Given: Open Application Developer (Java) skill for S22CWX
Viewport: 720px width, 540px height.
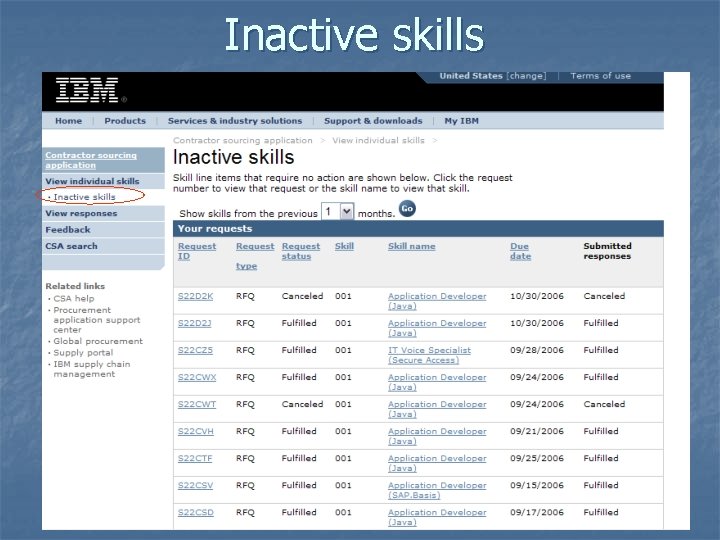Looking at the screenshot, I should click(x=437, y=382).
